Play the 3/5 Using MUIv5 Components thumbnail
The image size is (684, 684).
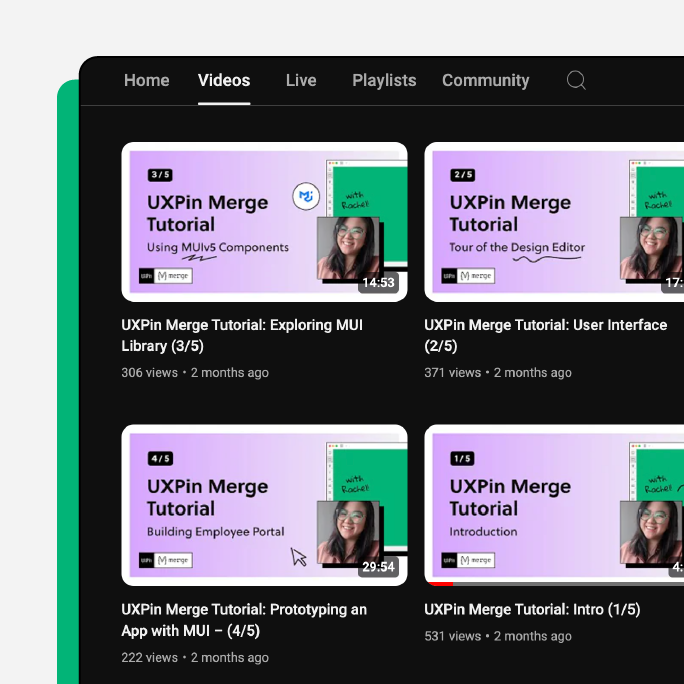(x=264, y=222)
